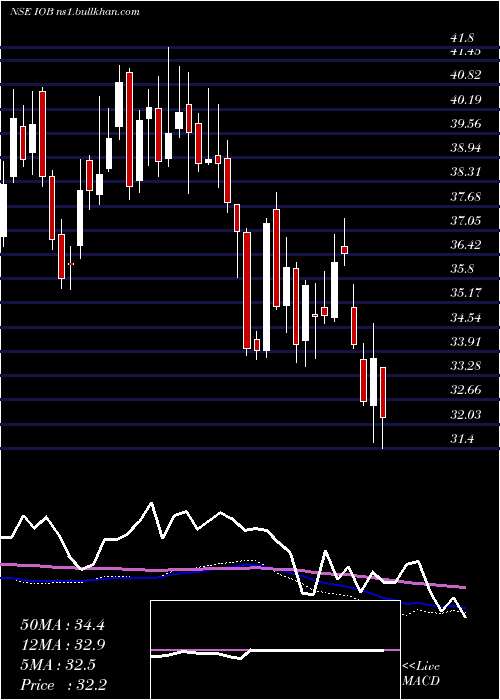
Task: Click the 33.28 price axis label
Action: 466,366
